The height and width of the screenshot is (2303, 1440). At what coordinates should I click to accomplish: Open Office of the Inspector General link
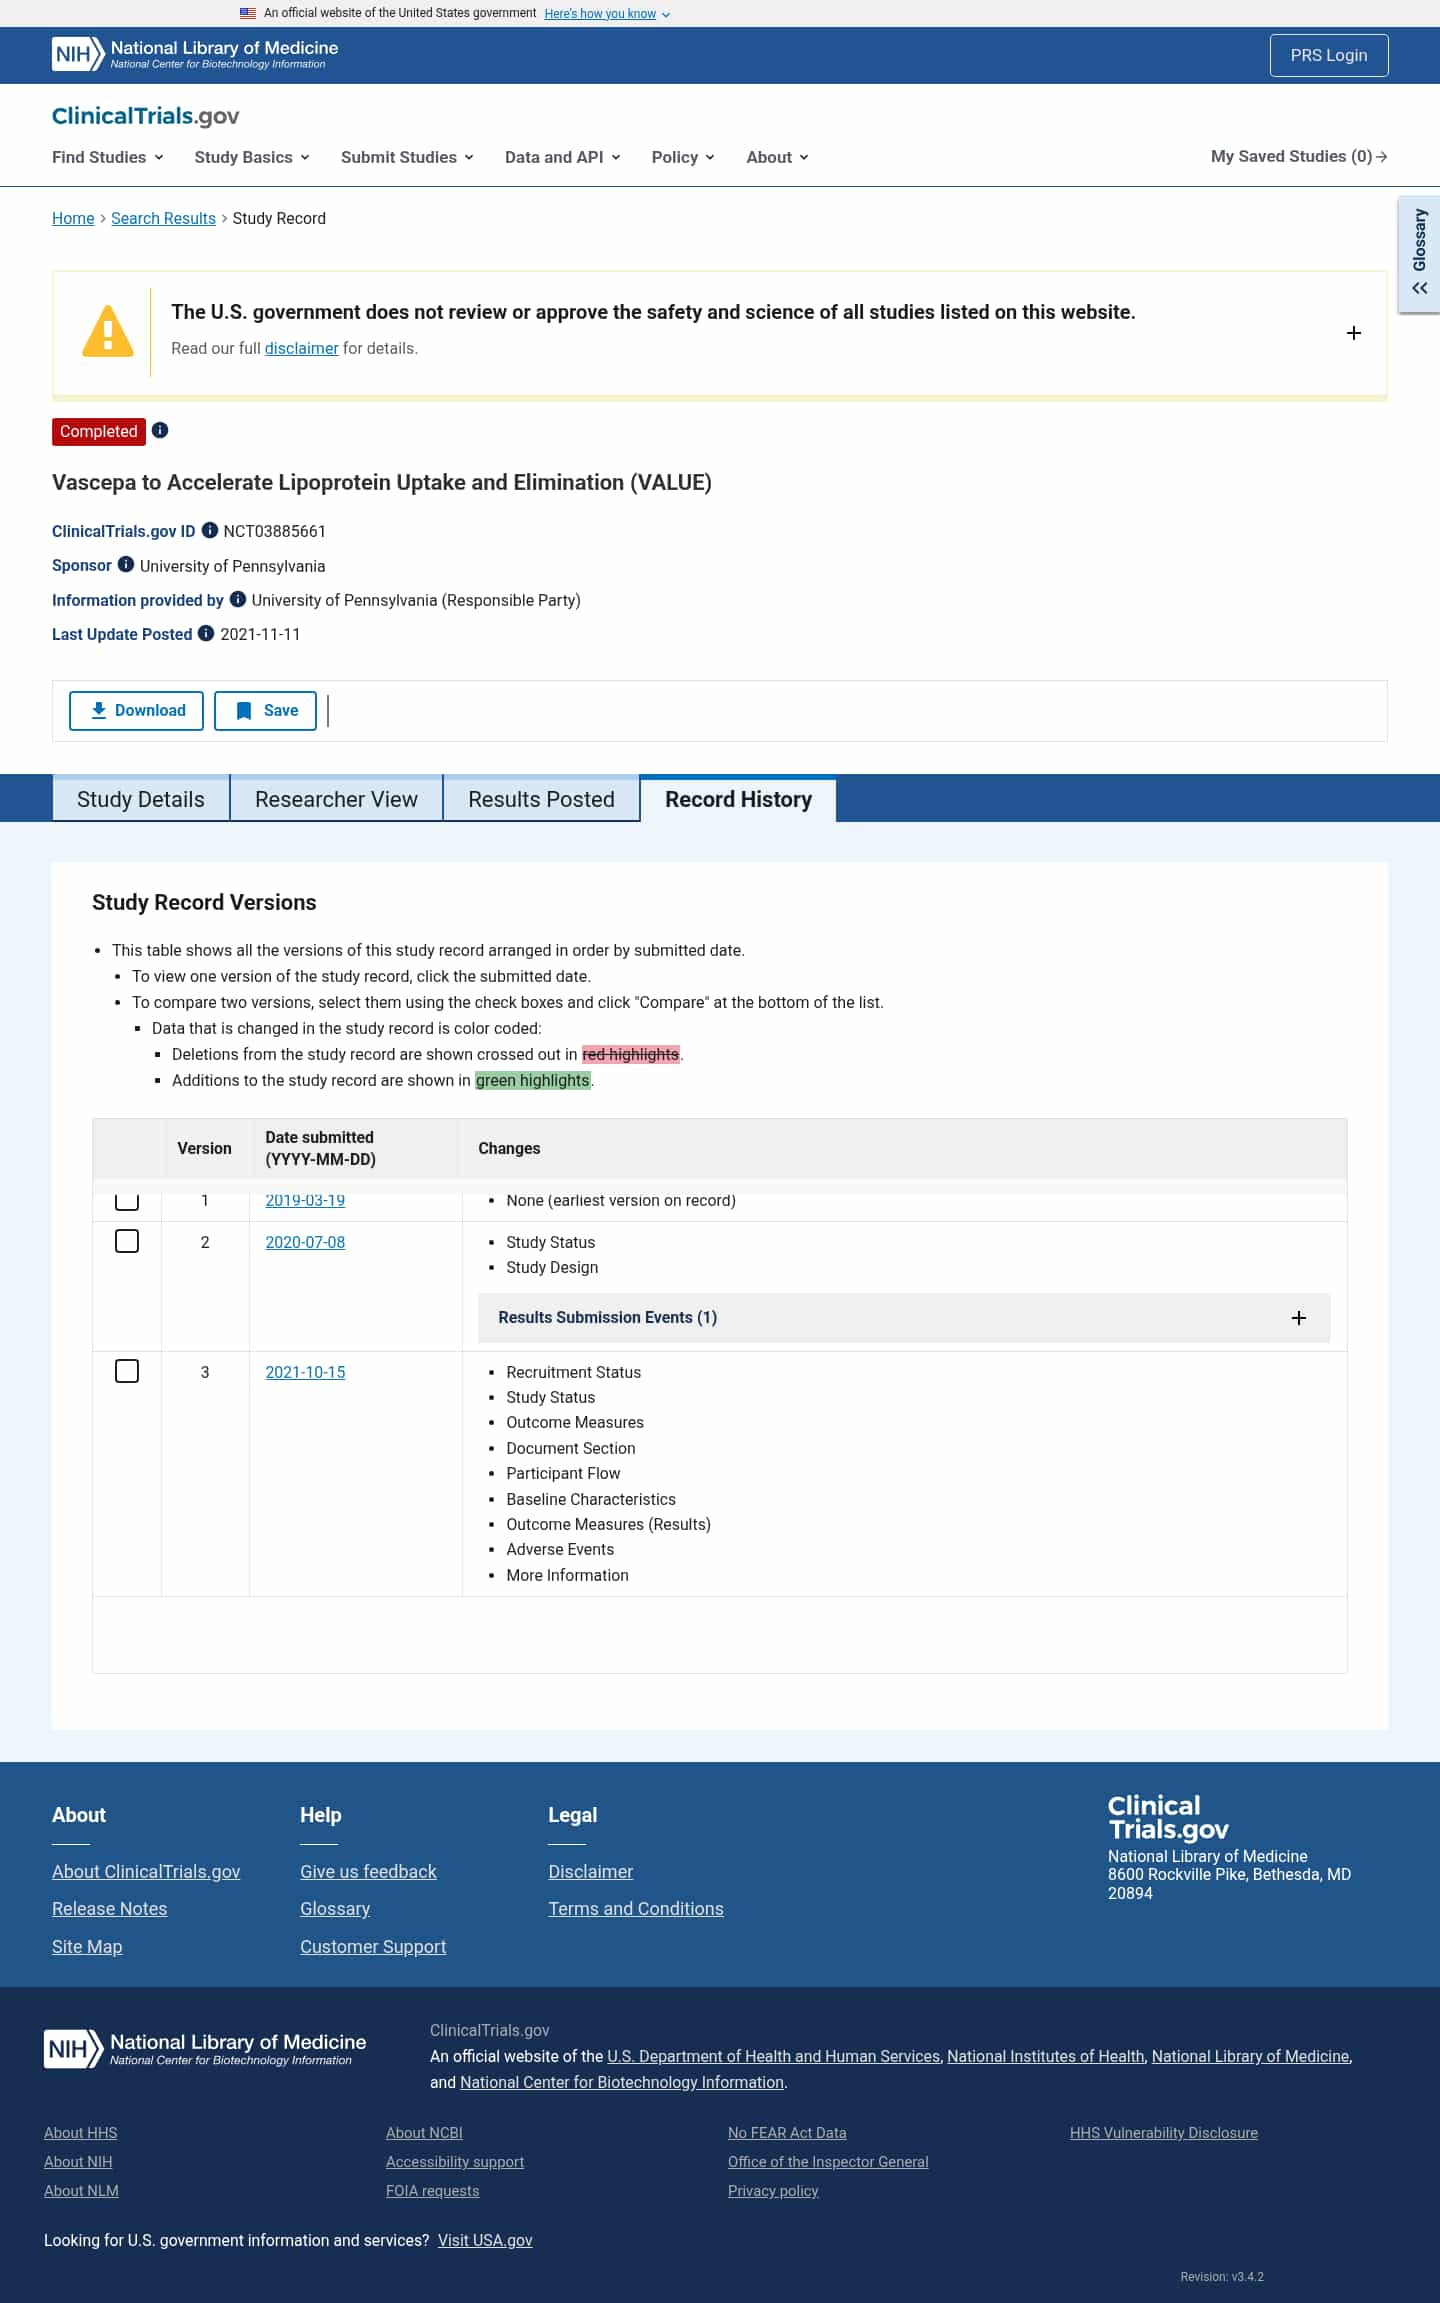click(x=828, y=2162)
